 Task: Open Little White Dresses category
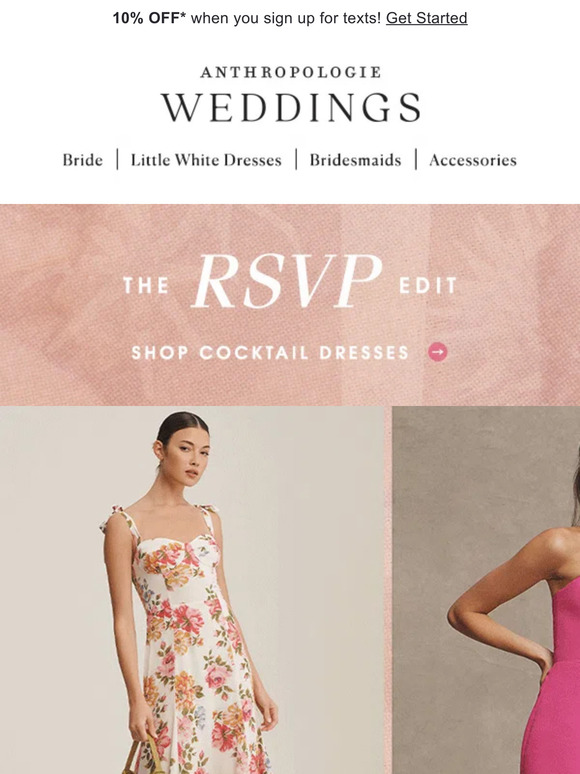click(x=206, y=160)
